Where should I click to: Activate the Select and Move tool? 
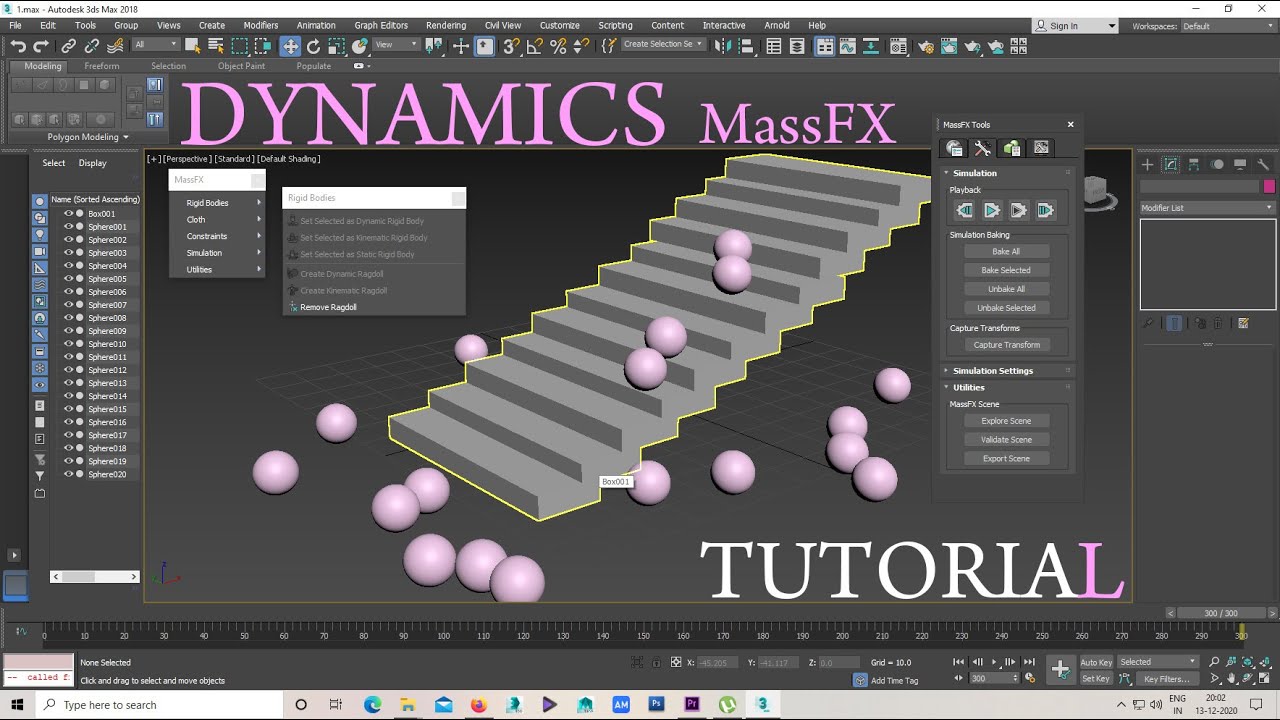pyautogui.click(x=290, y=46)
